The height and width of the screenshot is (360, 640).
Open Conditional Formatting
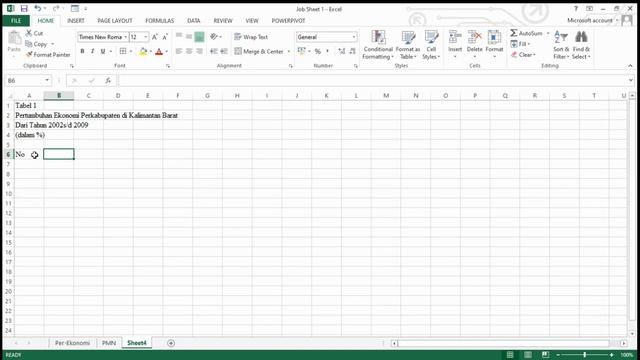(x=378, y=45)
